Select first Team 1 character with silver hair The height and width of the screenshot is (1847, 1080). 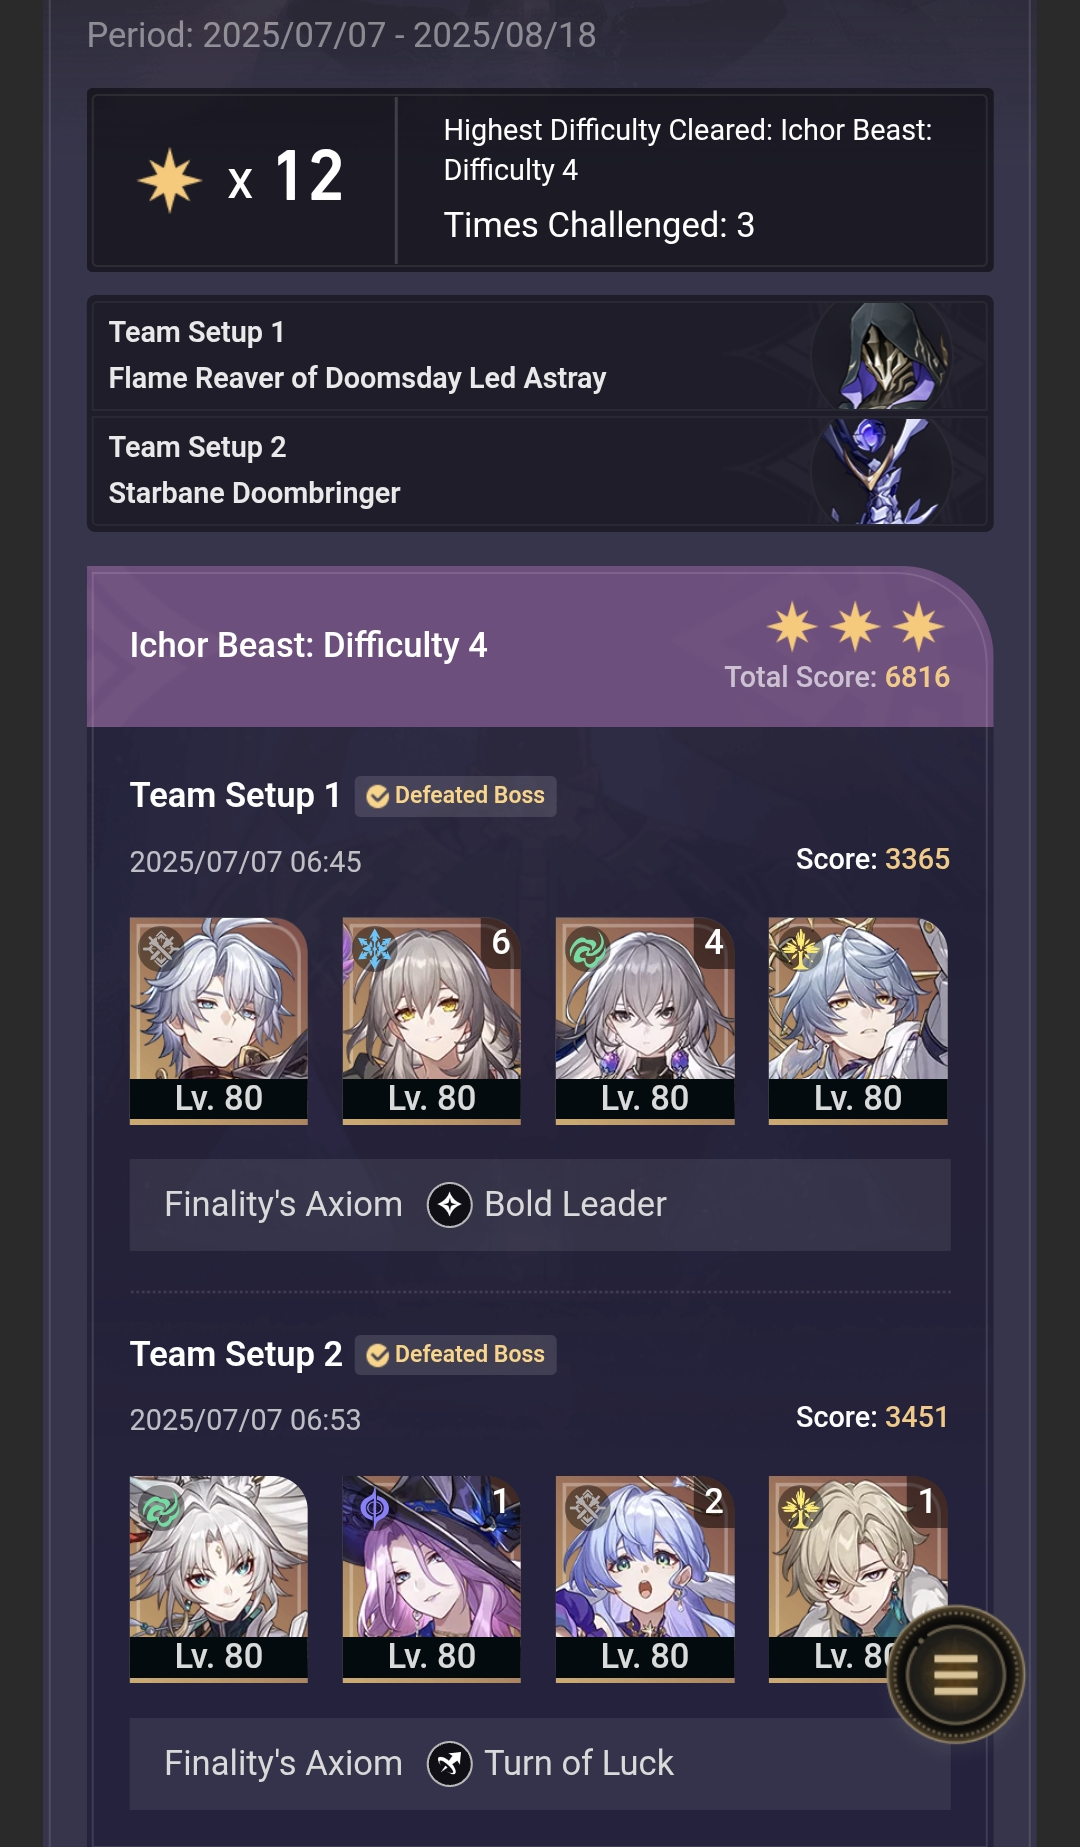(x=219, y=1021)
